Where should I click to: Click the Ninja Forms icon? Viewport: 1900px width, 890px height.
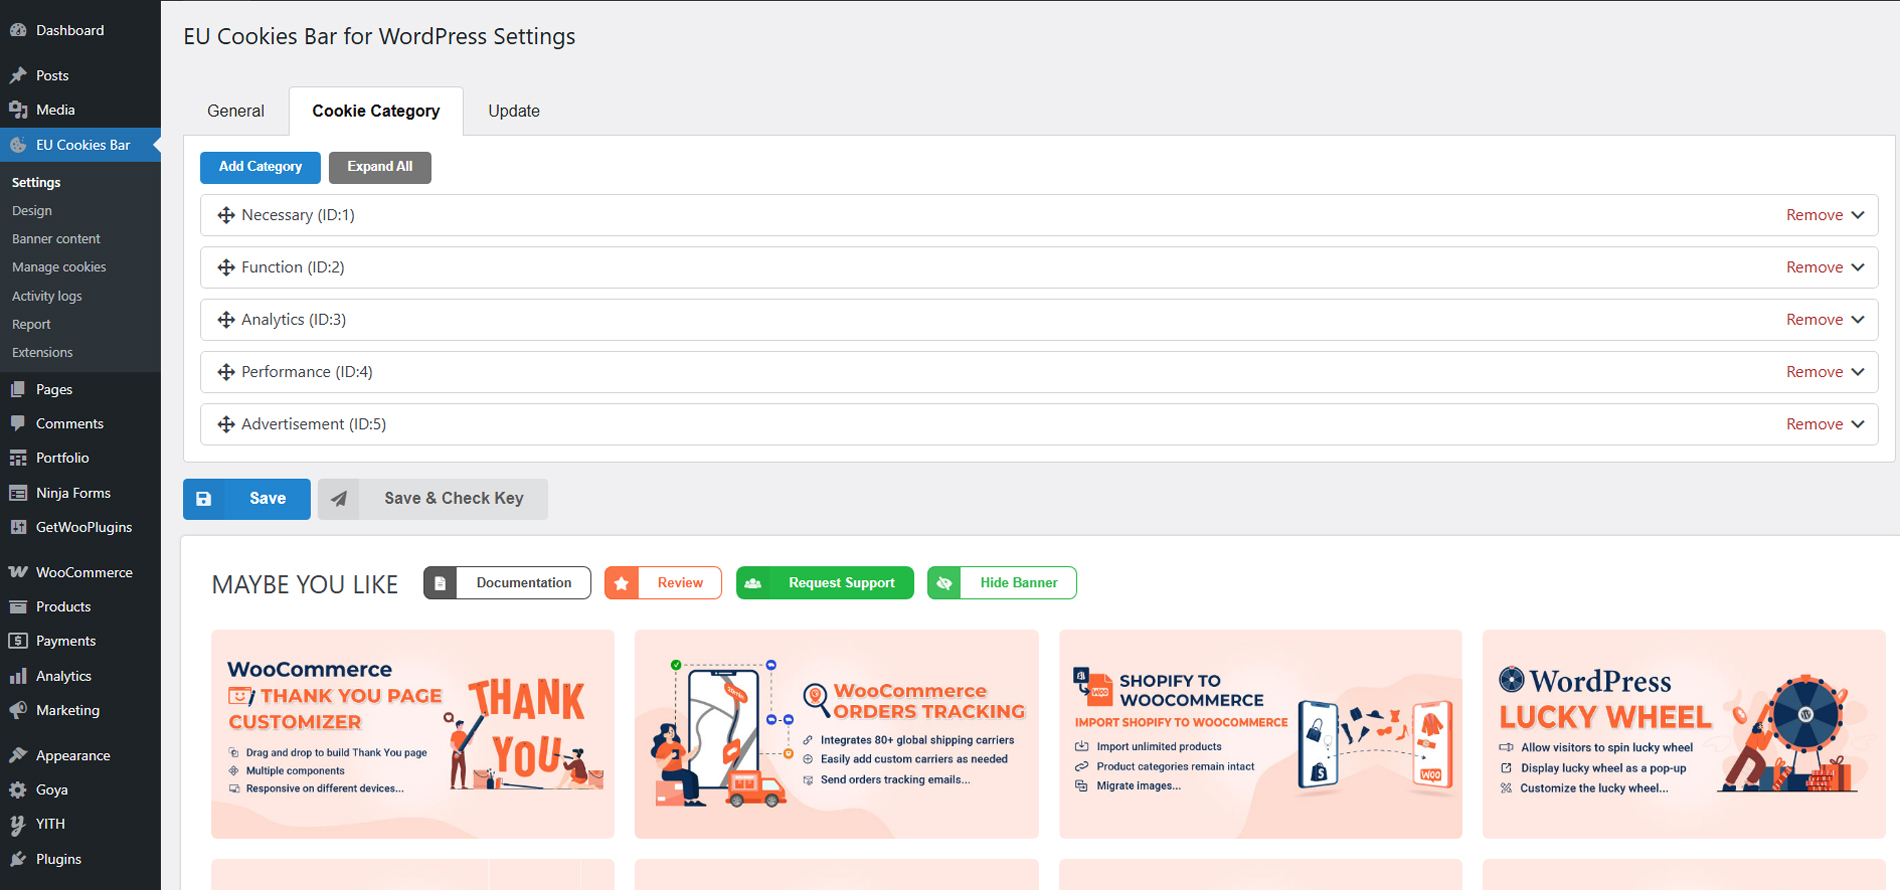pos(18,493)
